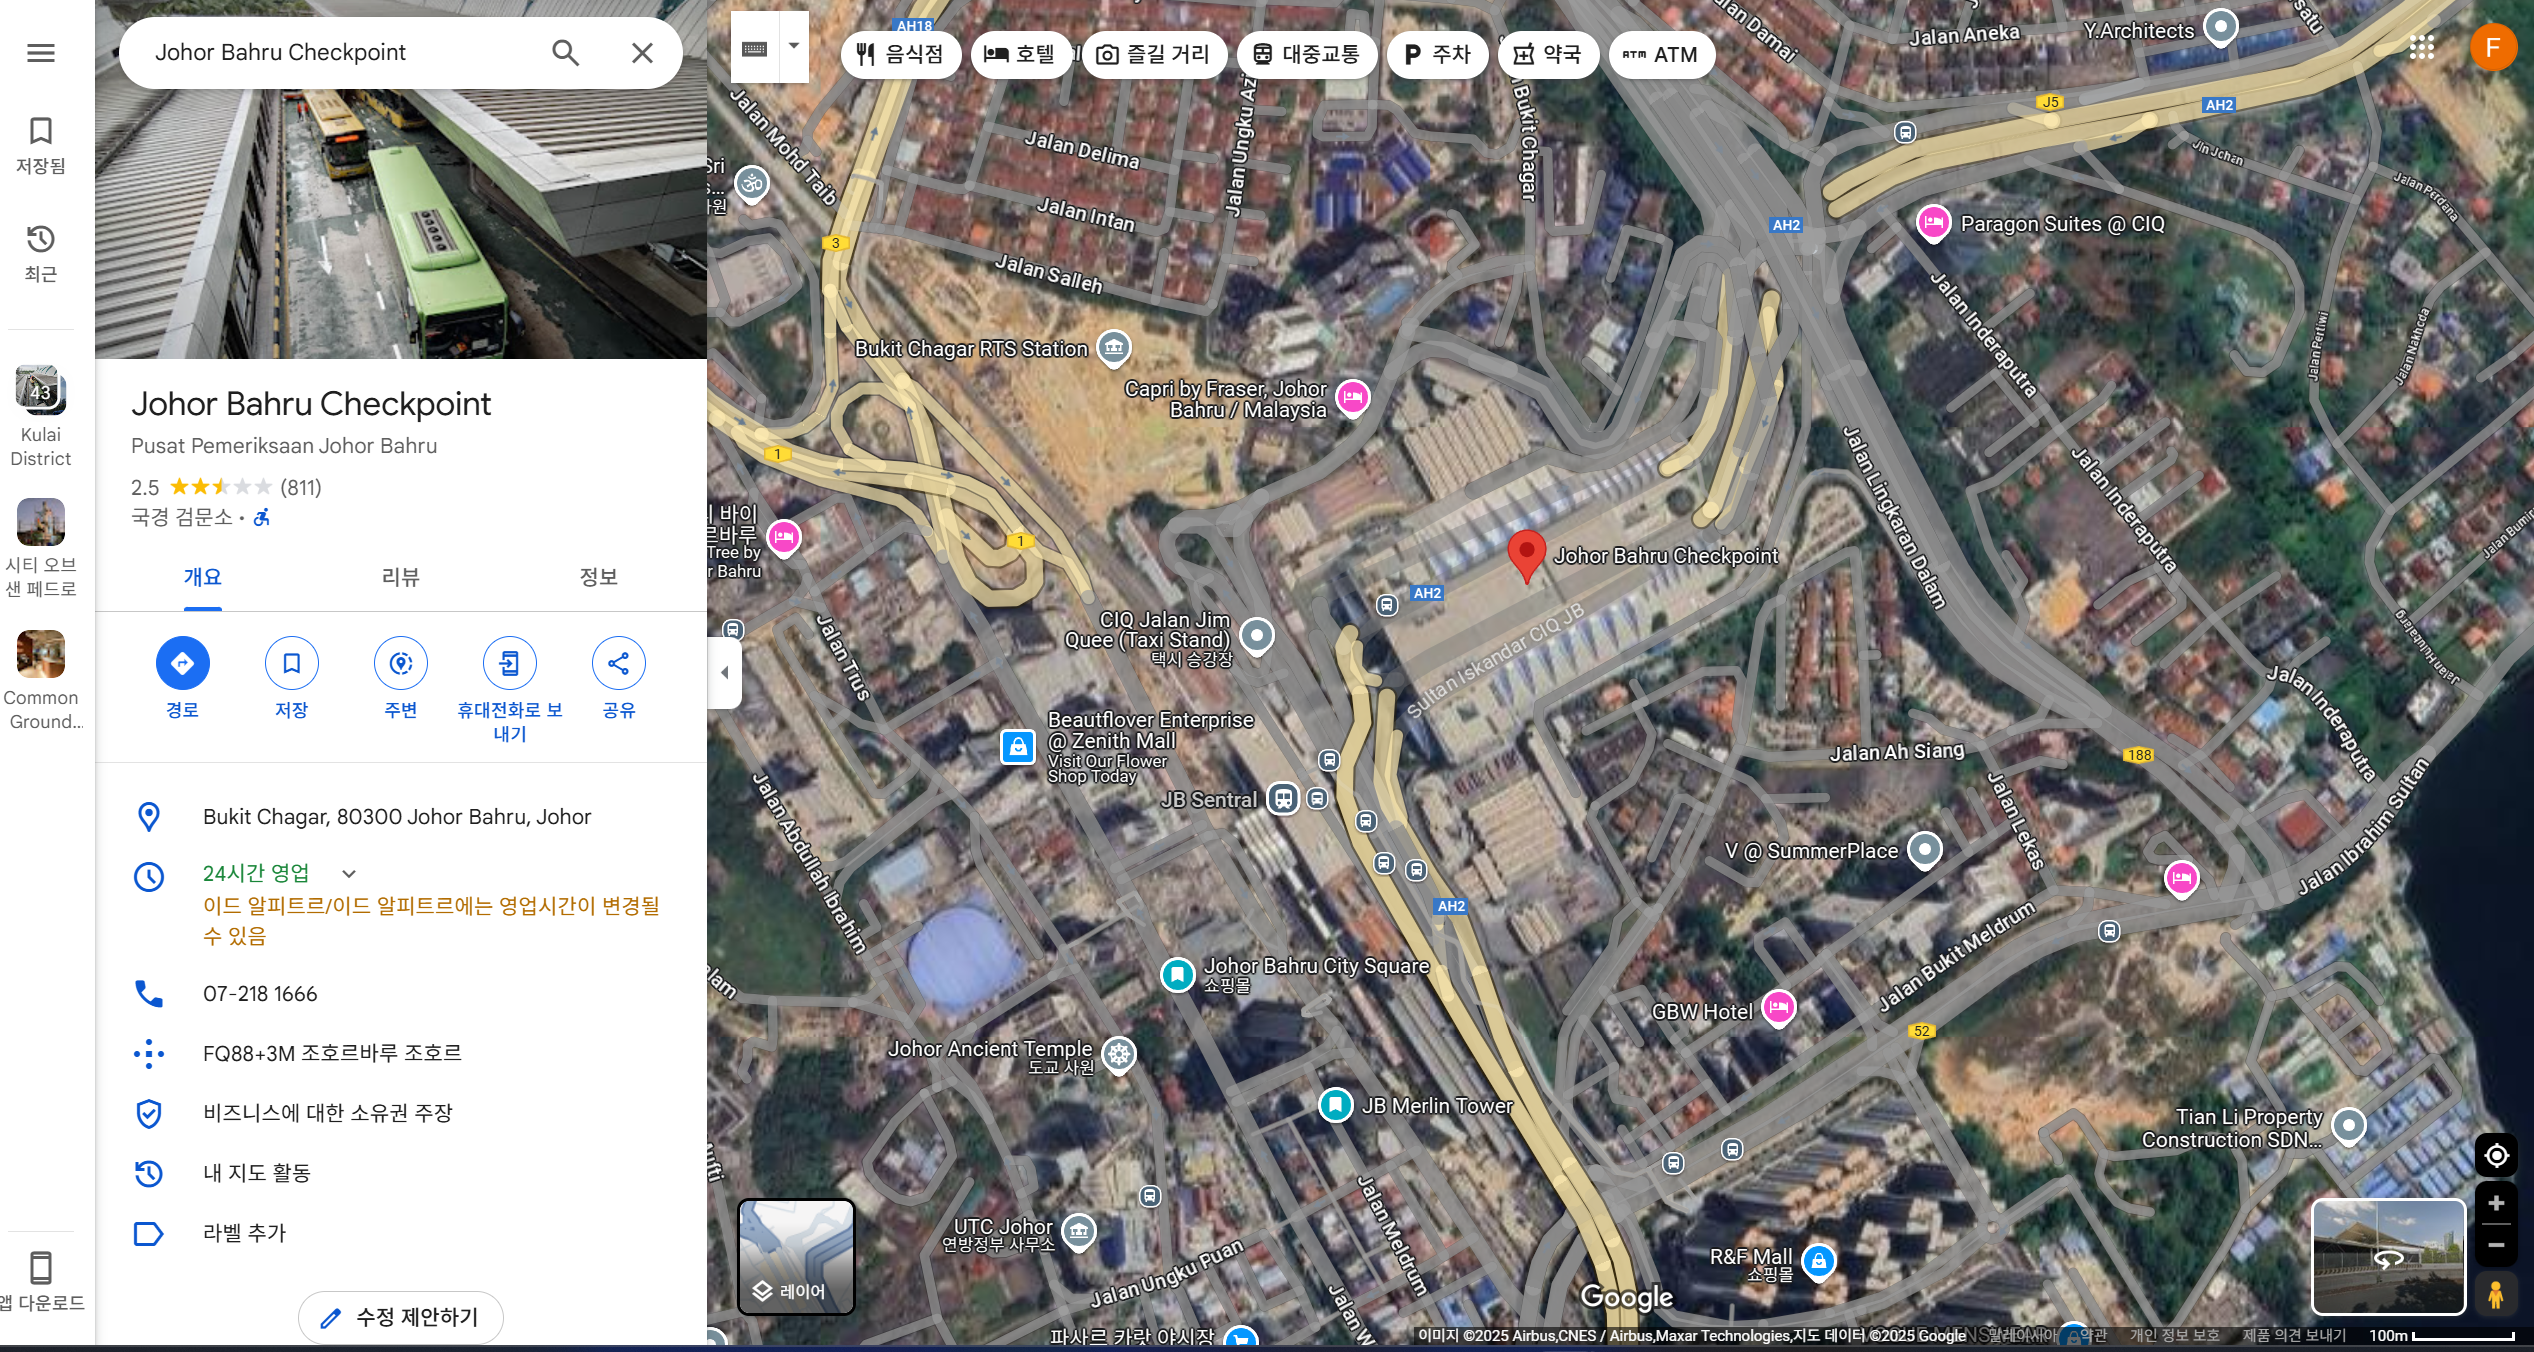Open the keyboard input tool dropdown arrow
Screen dimensions: 2534x1352
(x=794, y=46)
